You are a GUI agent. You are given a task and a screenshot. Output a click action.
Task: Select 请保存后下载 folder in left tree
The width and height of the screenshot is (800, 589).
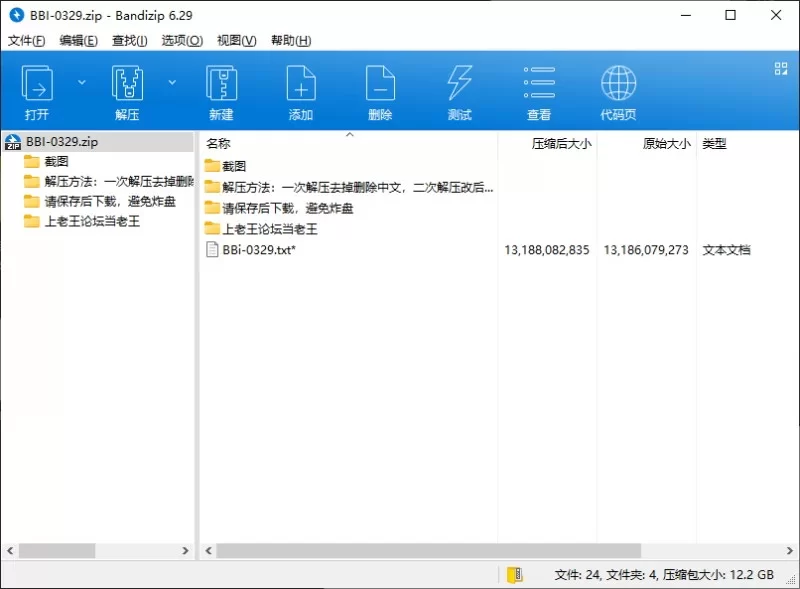[x=99, y=202]
